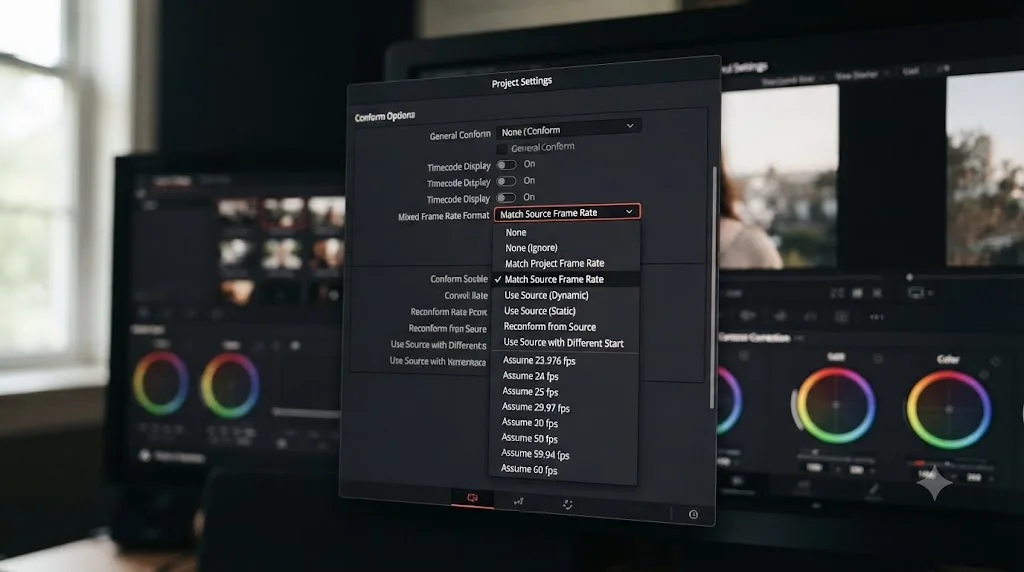Click the 'Conform Sosble' label
Screen dimensions: 1024x572
click(x=458, y=279)
